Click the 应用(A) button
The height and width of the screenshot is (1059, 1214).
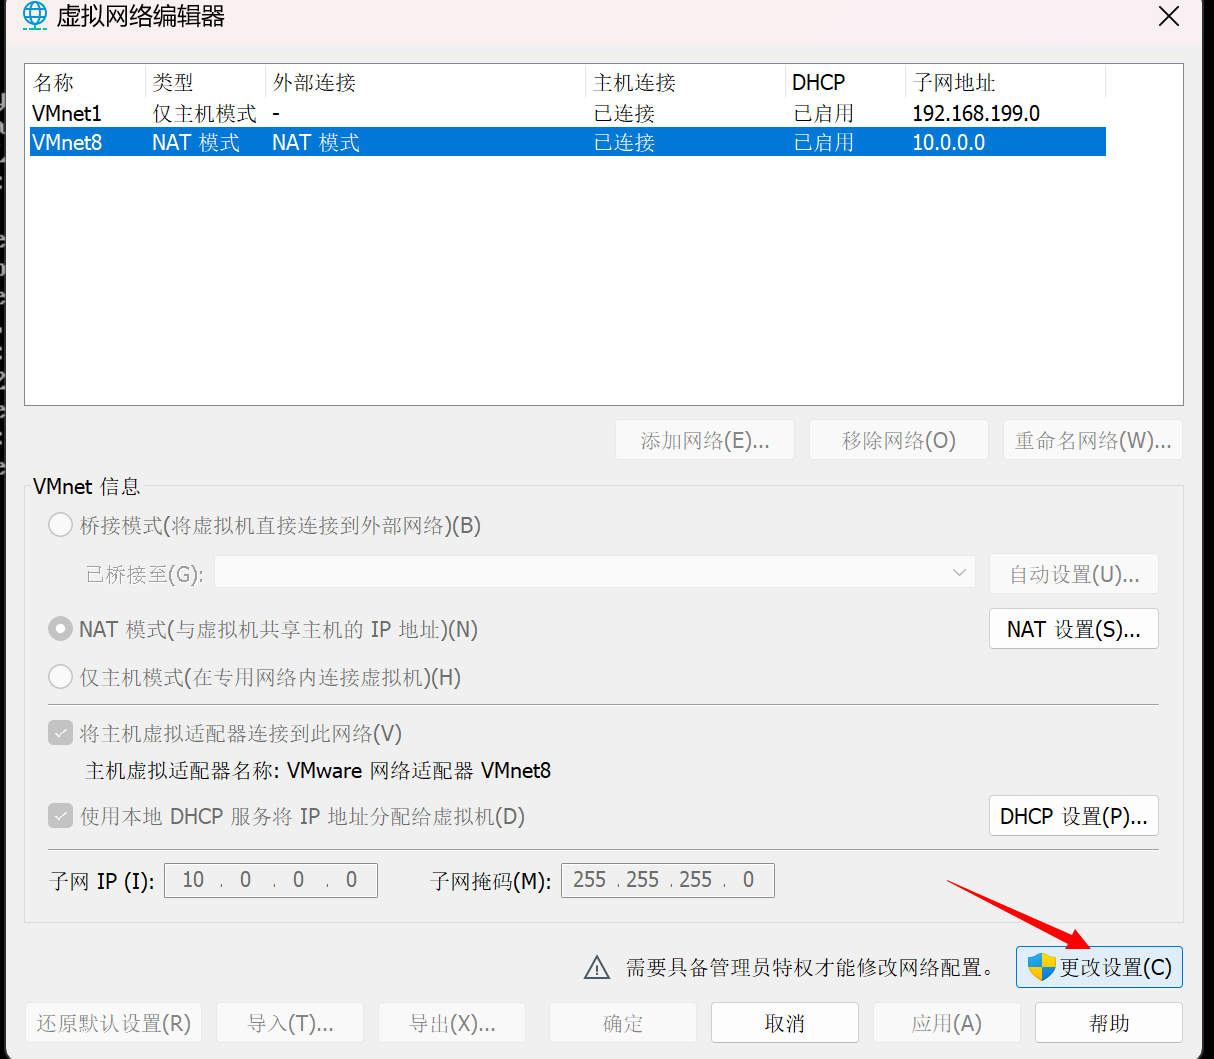(x=947, y=1023)
